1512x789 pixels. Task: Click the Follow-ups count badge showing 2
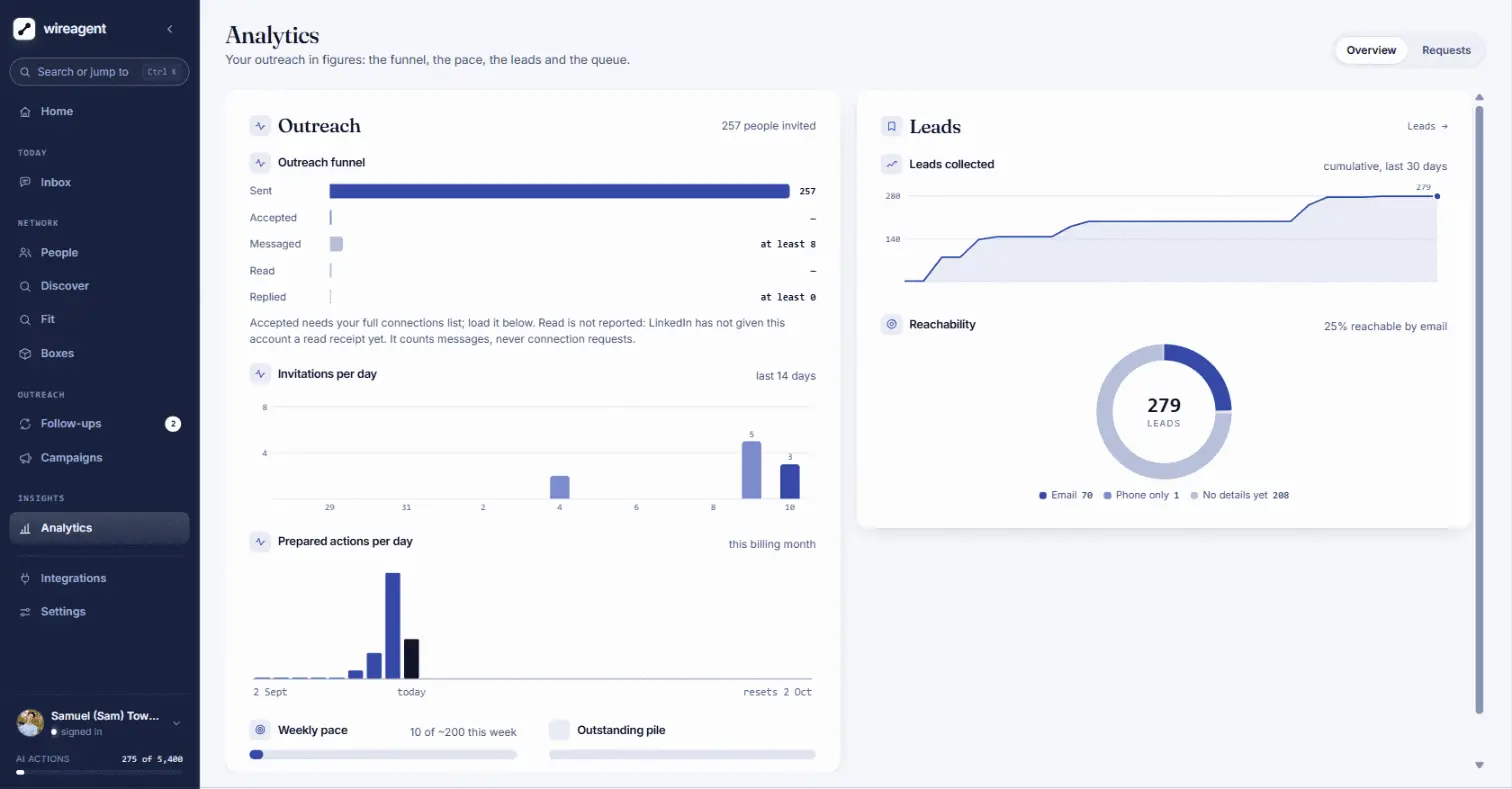pyautogui.click(x=173, y=424)
